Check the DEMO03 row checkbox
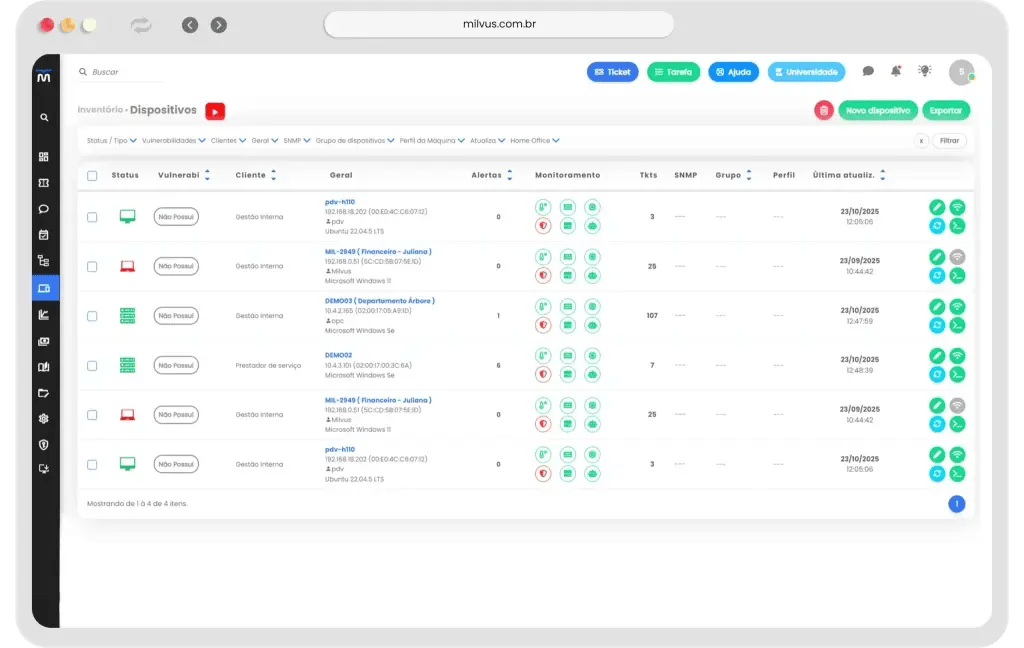The image size is (1024, 648). (92, 316)
